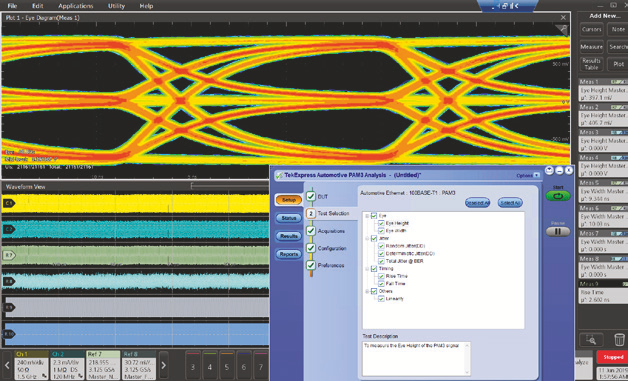This screenshot has height=381, width=628.
Task: Collapse the Timing tree node
Action: tap(367, 268)
